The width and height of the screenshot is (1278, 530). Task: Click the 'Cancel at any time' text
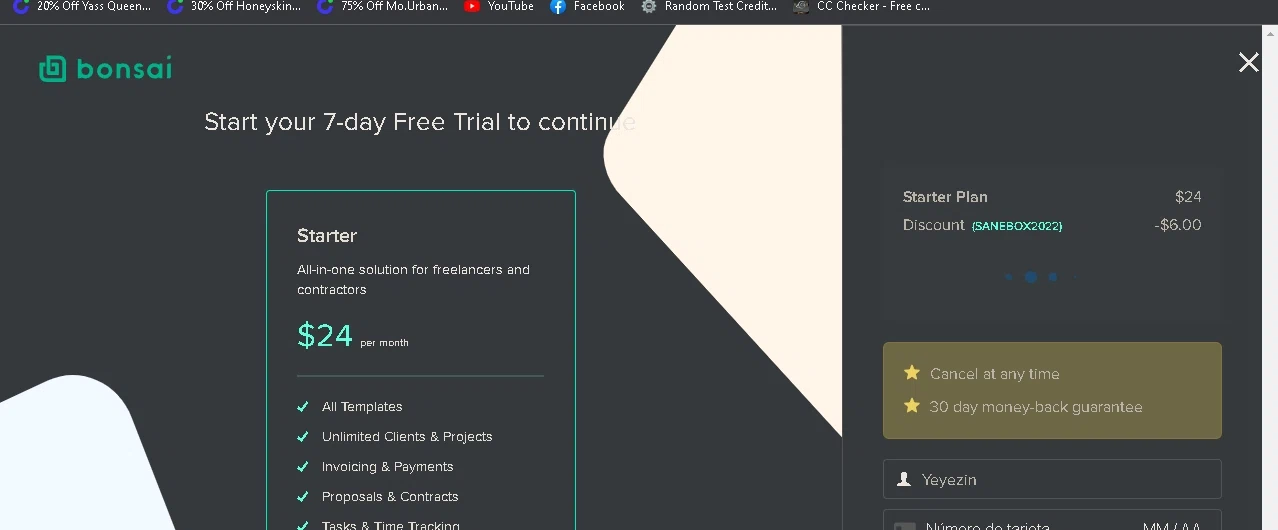[x=994, y=374]
